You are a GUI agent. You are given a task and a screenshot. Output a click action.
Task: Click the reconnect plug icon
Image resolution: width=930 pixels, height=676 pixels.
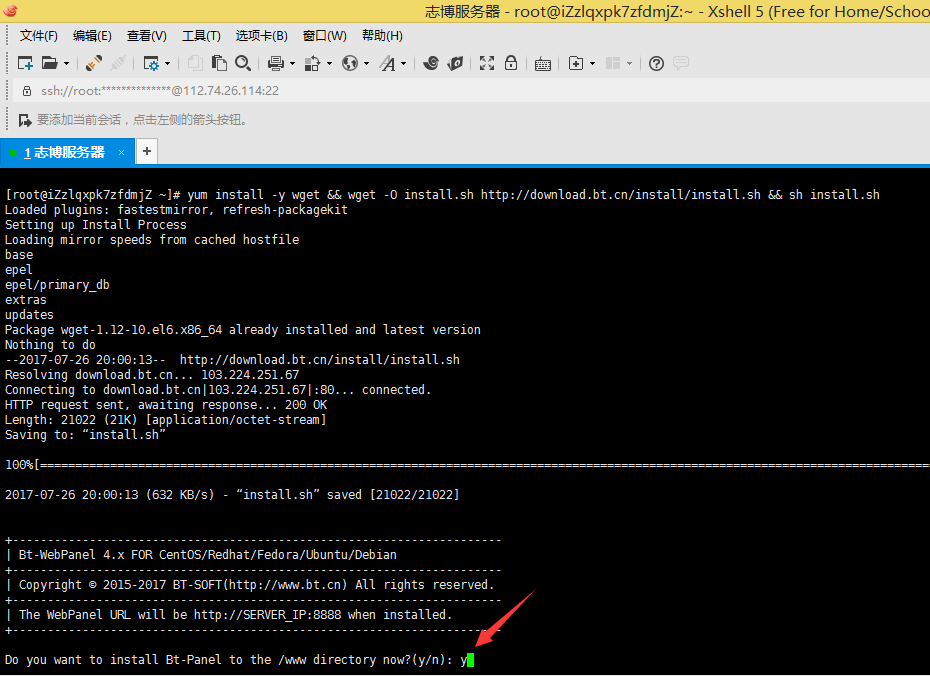(x=94, y=63)
